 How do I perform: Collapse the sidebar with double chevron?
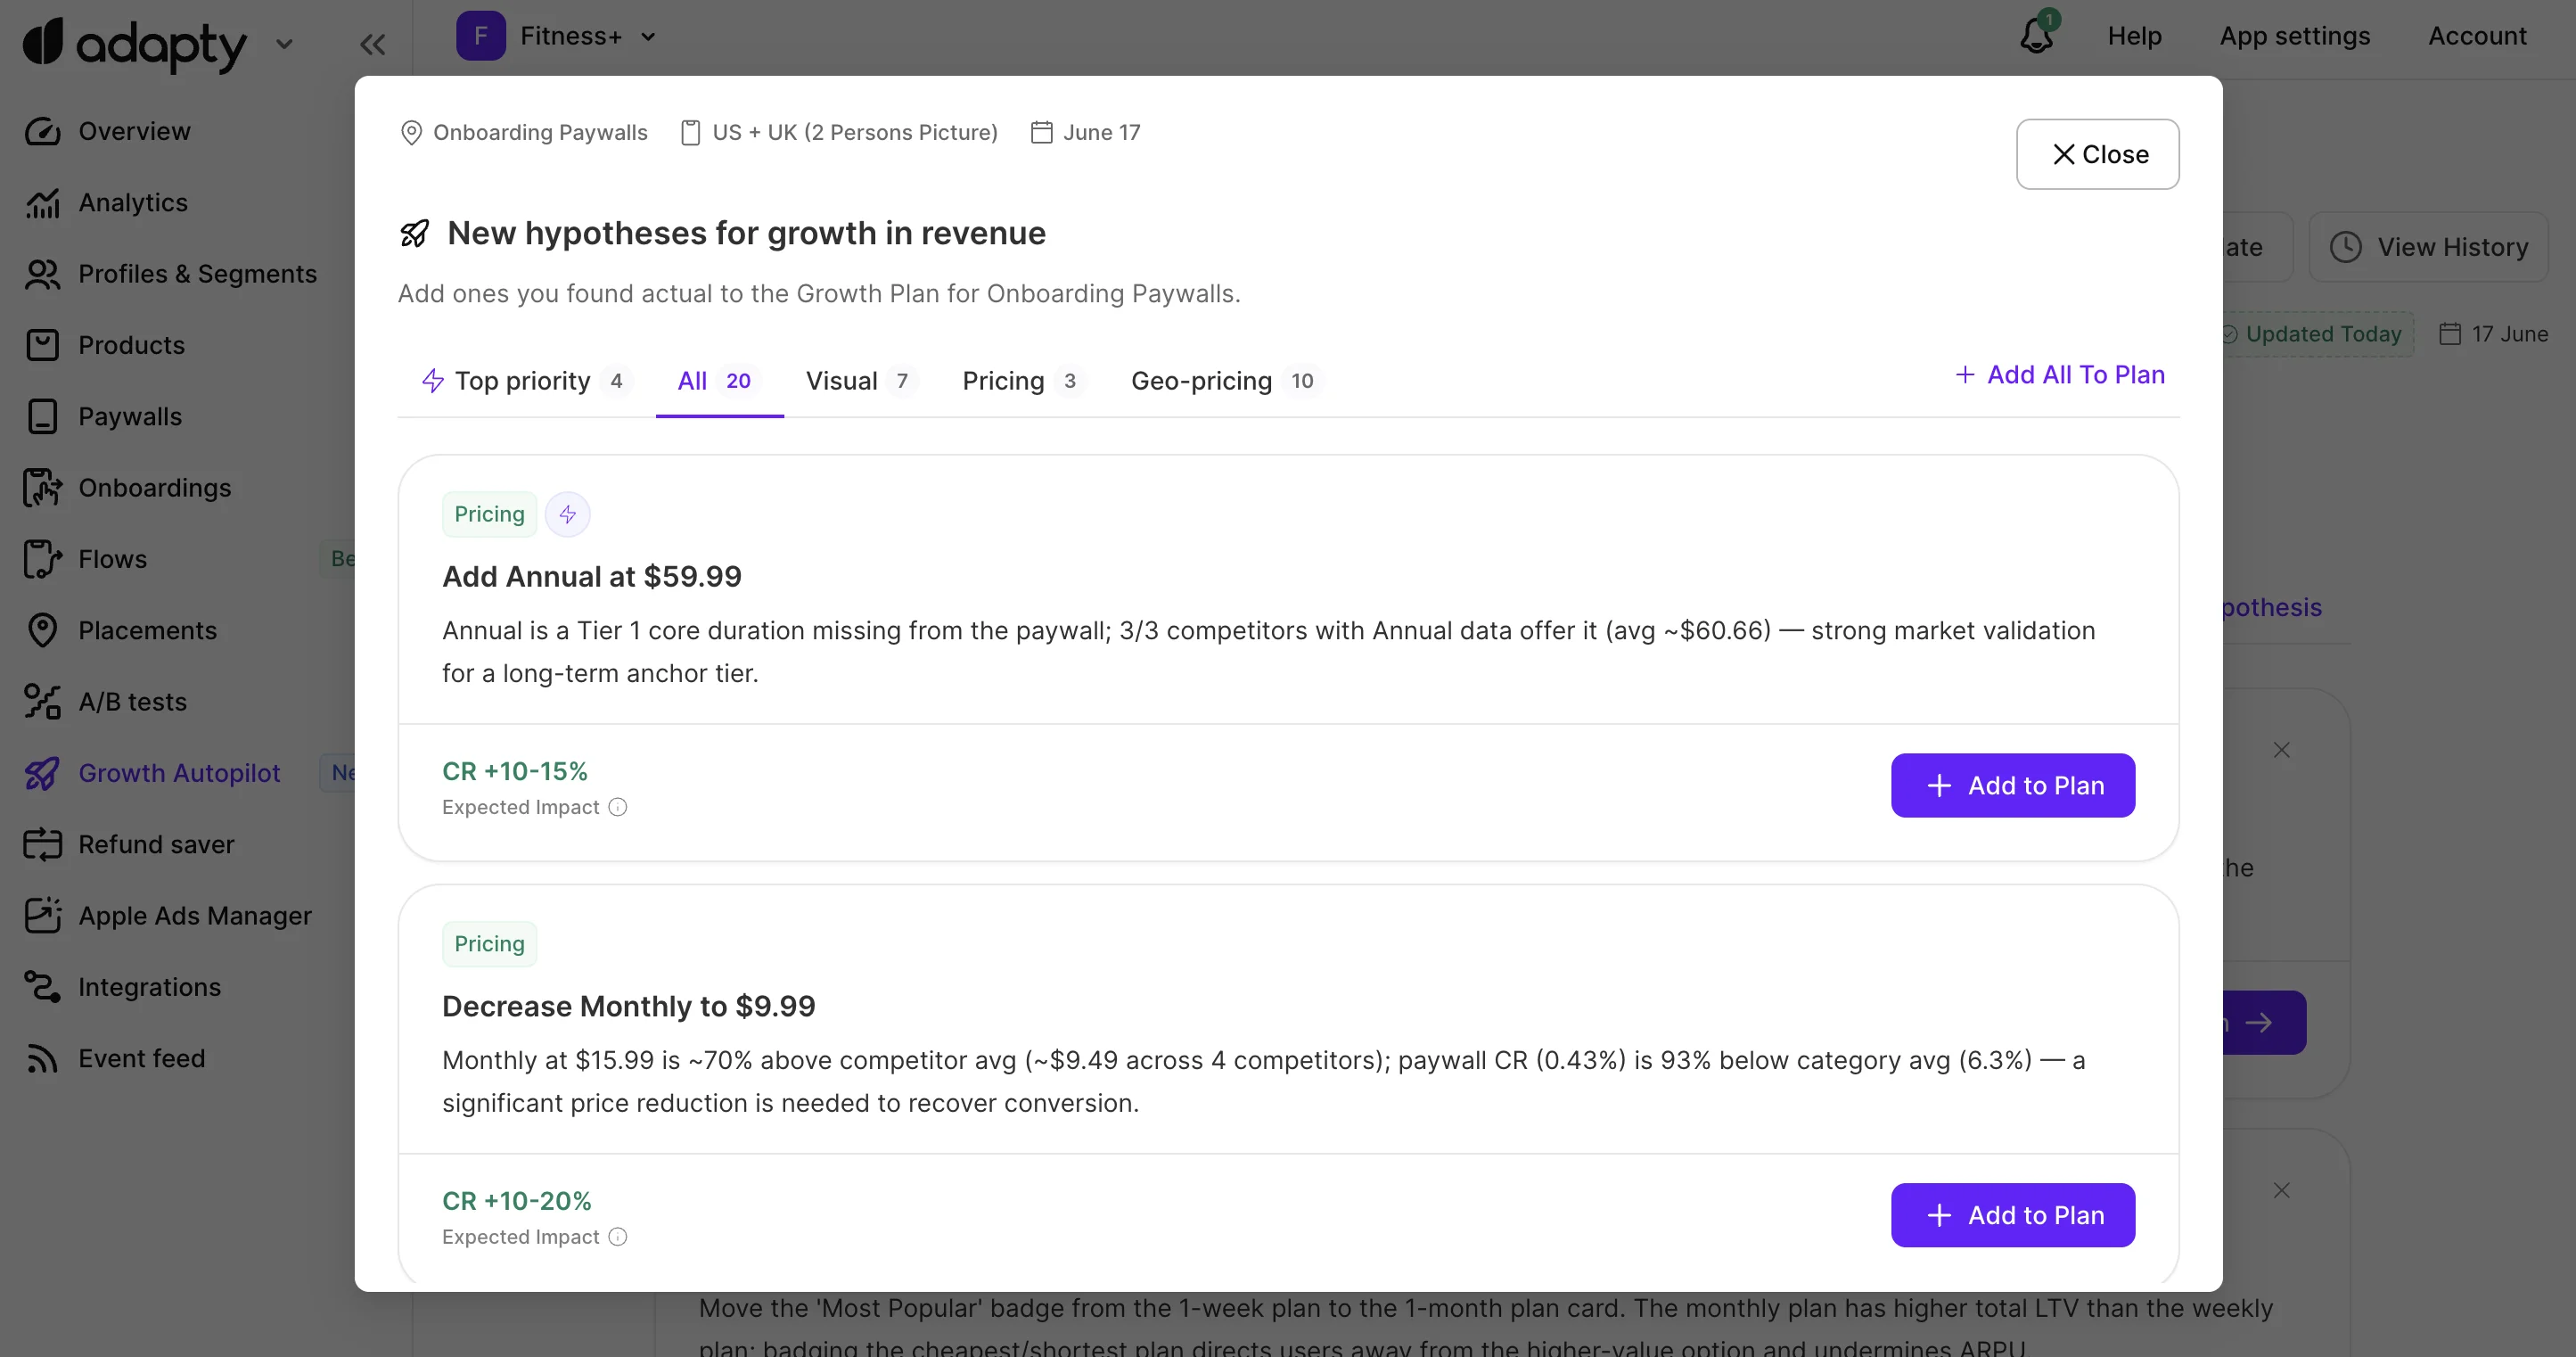click(x=373, y=44)
